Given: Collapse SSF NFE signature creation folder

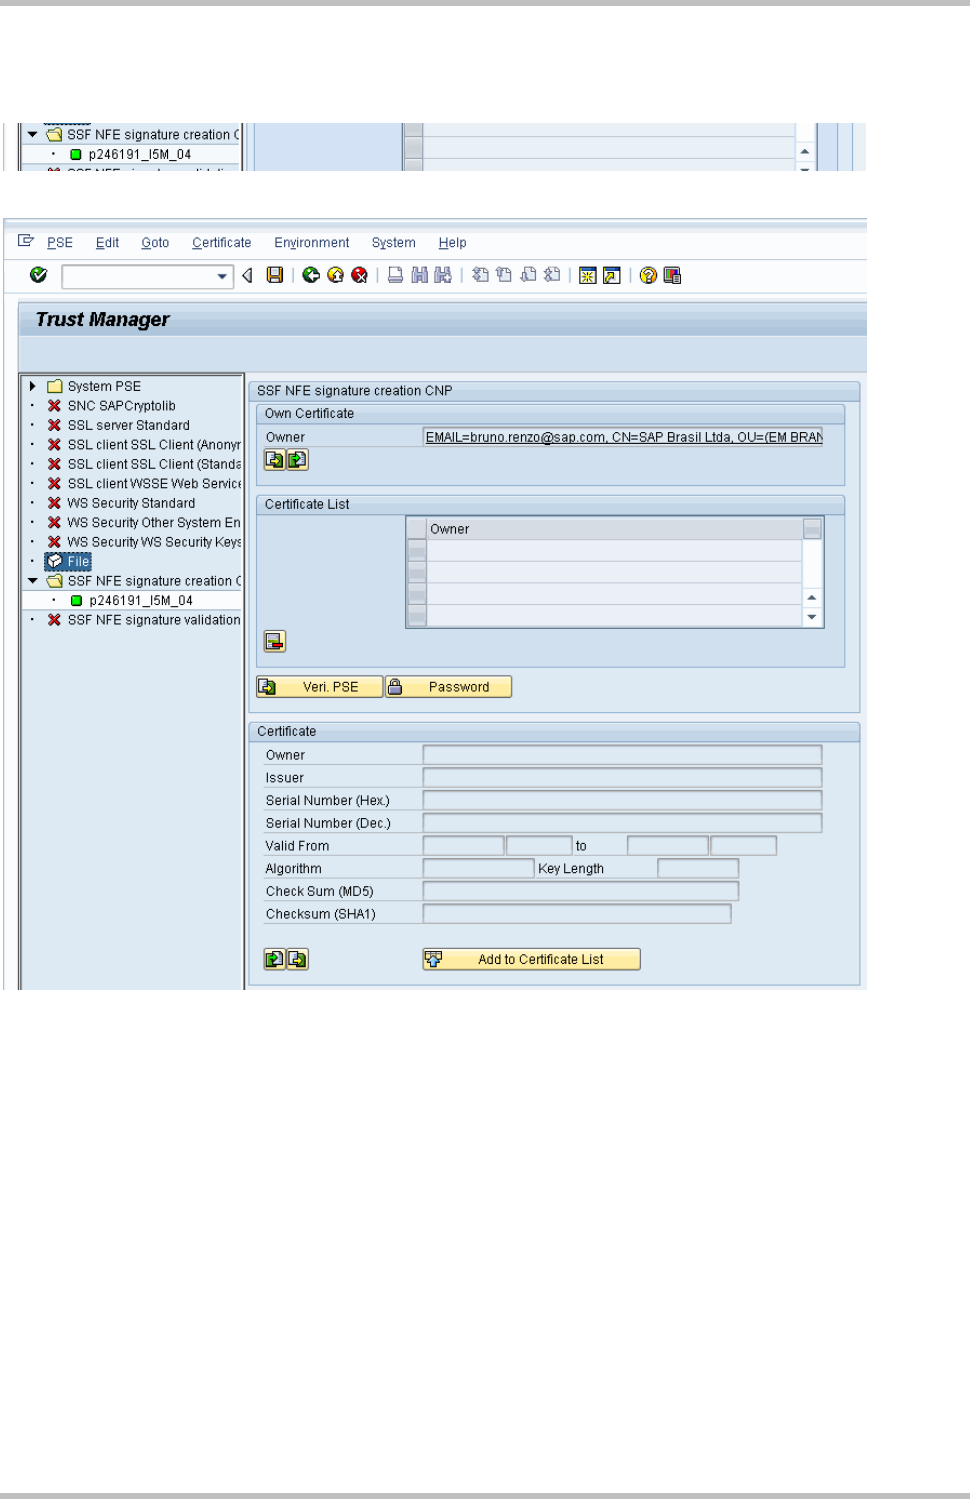Looking at the screenshot, I should pos(32,581).
